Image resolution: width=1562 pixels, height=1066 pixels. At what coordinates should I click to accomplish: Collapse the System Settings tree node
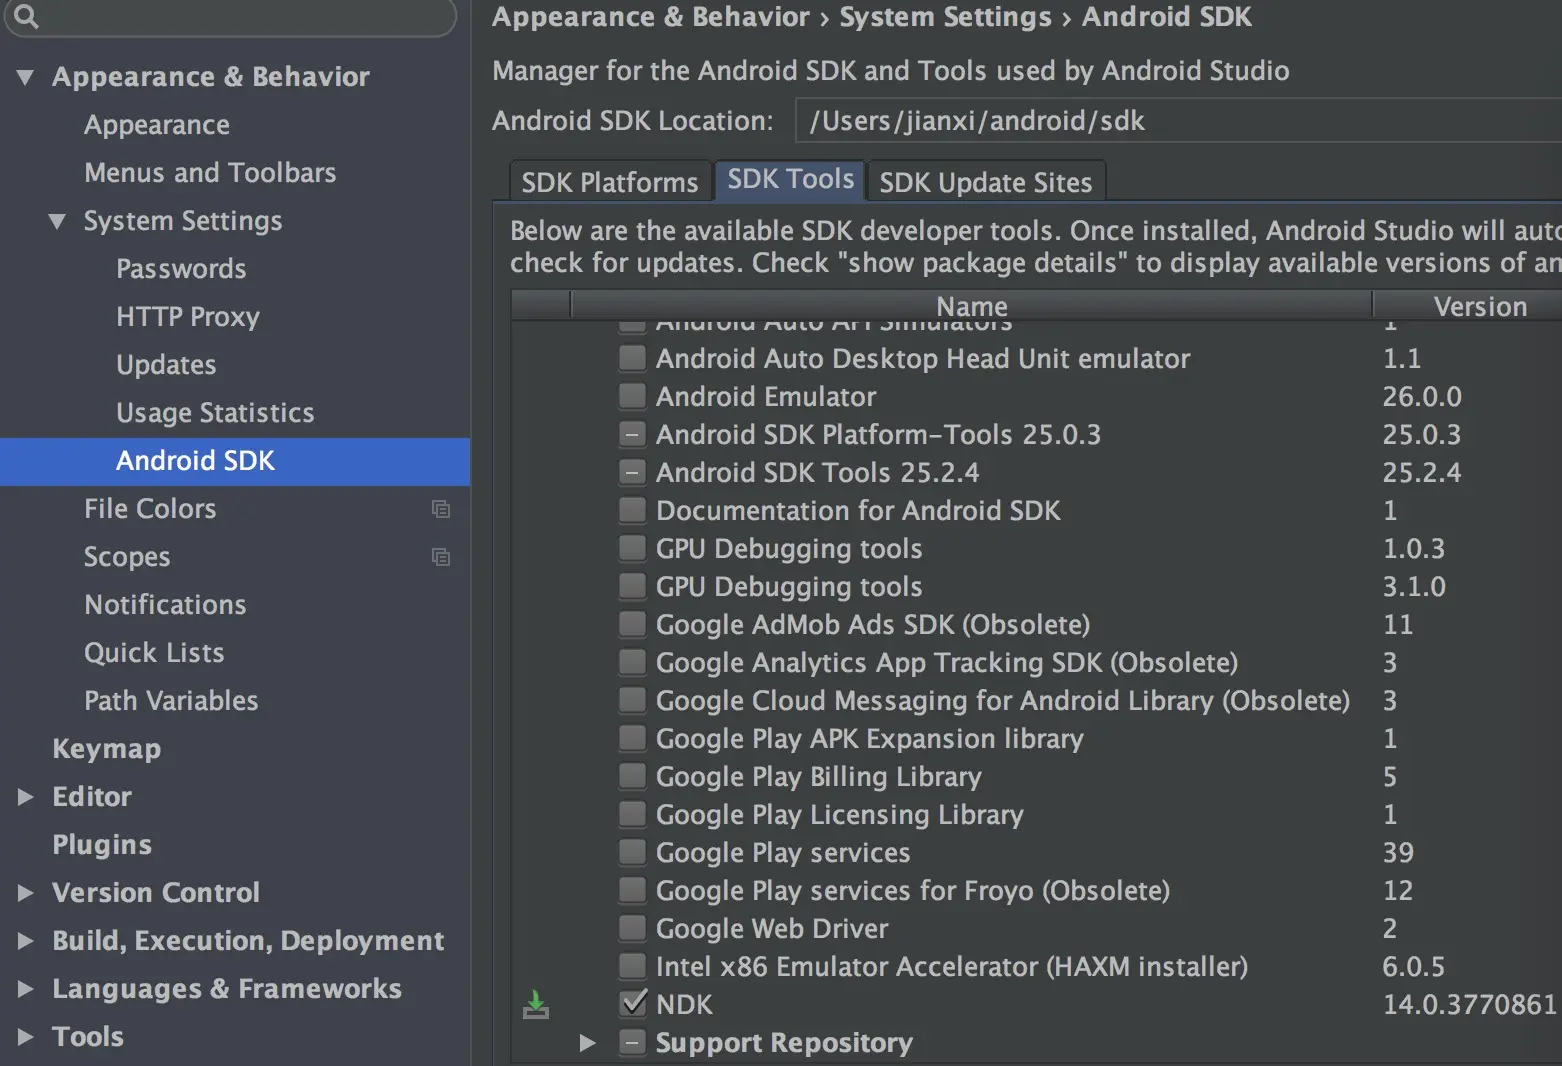point(58,221)
